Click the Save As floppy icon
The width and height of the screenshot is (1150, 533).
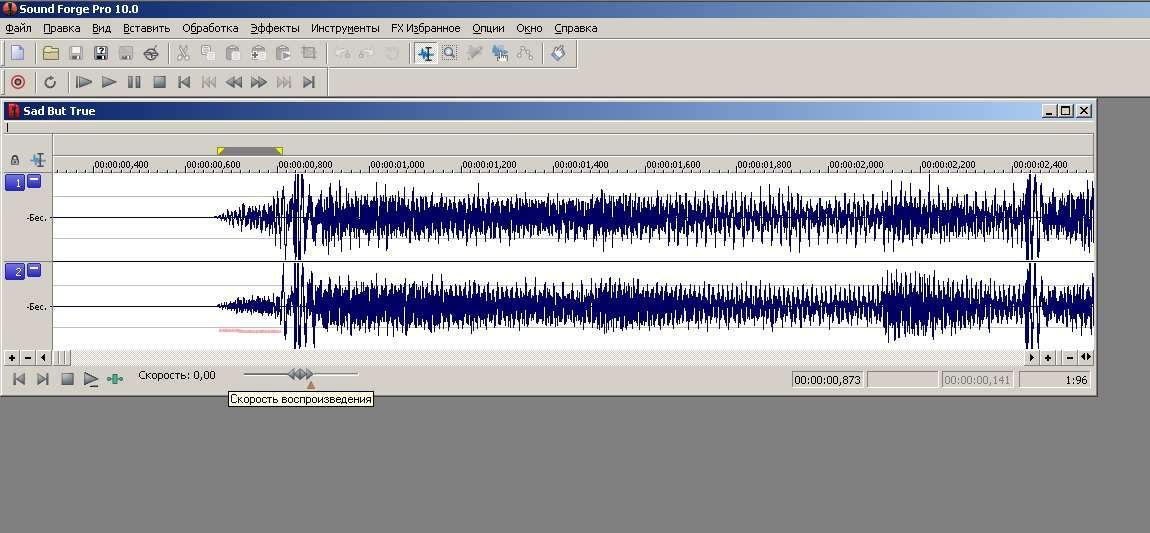pyautogui.click(x=101, y=53)
